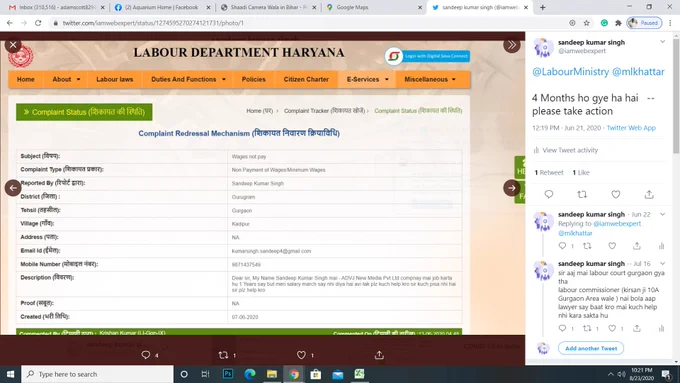
Task: Open more options chevron on Jul 16 reply
Action: pos(662,263)
